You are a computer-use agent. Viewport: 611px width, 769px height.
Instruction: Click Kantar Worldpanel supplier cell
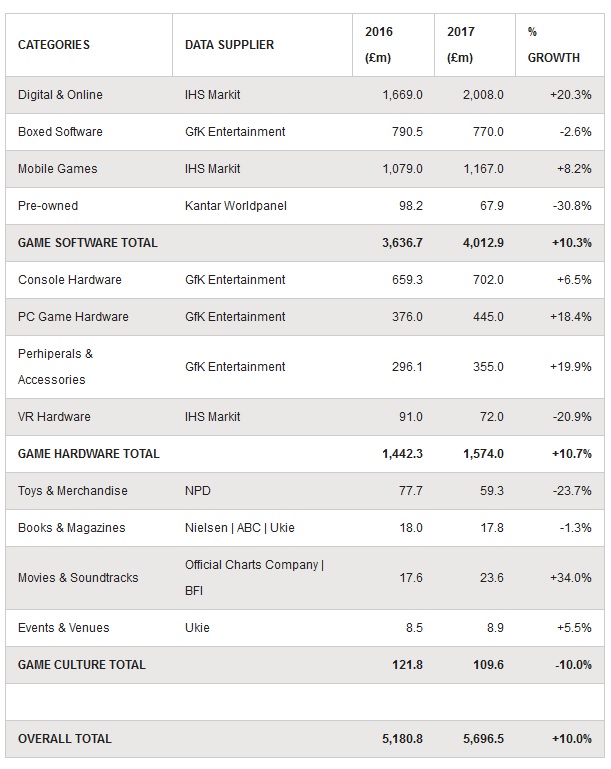pos(236,205)
